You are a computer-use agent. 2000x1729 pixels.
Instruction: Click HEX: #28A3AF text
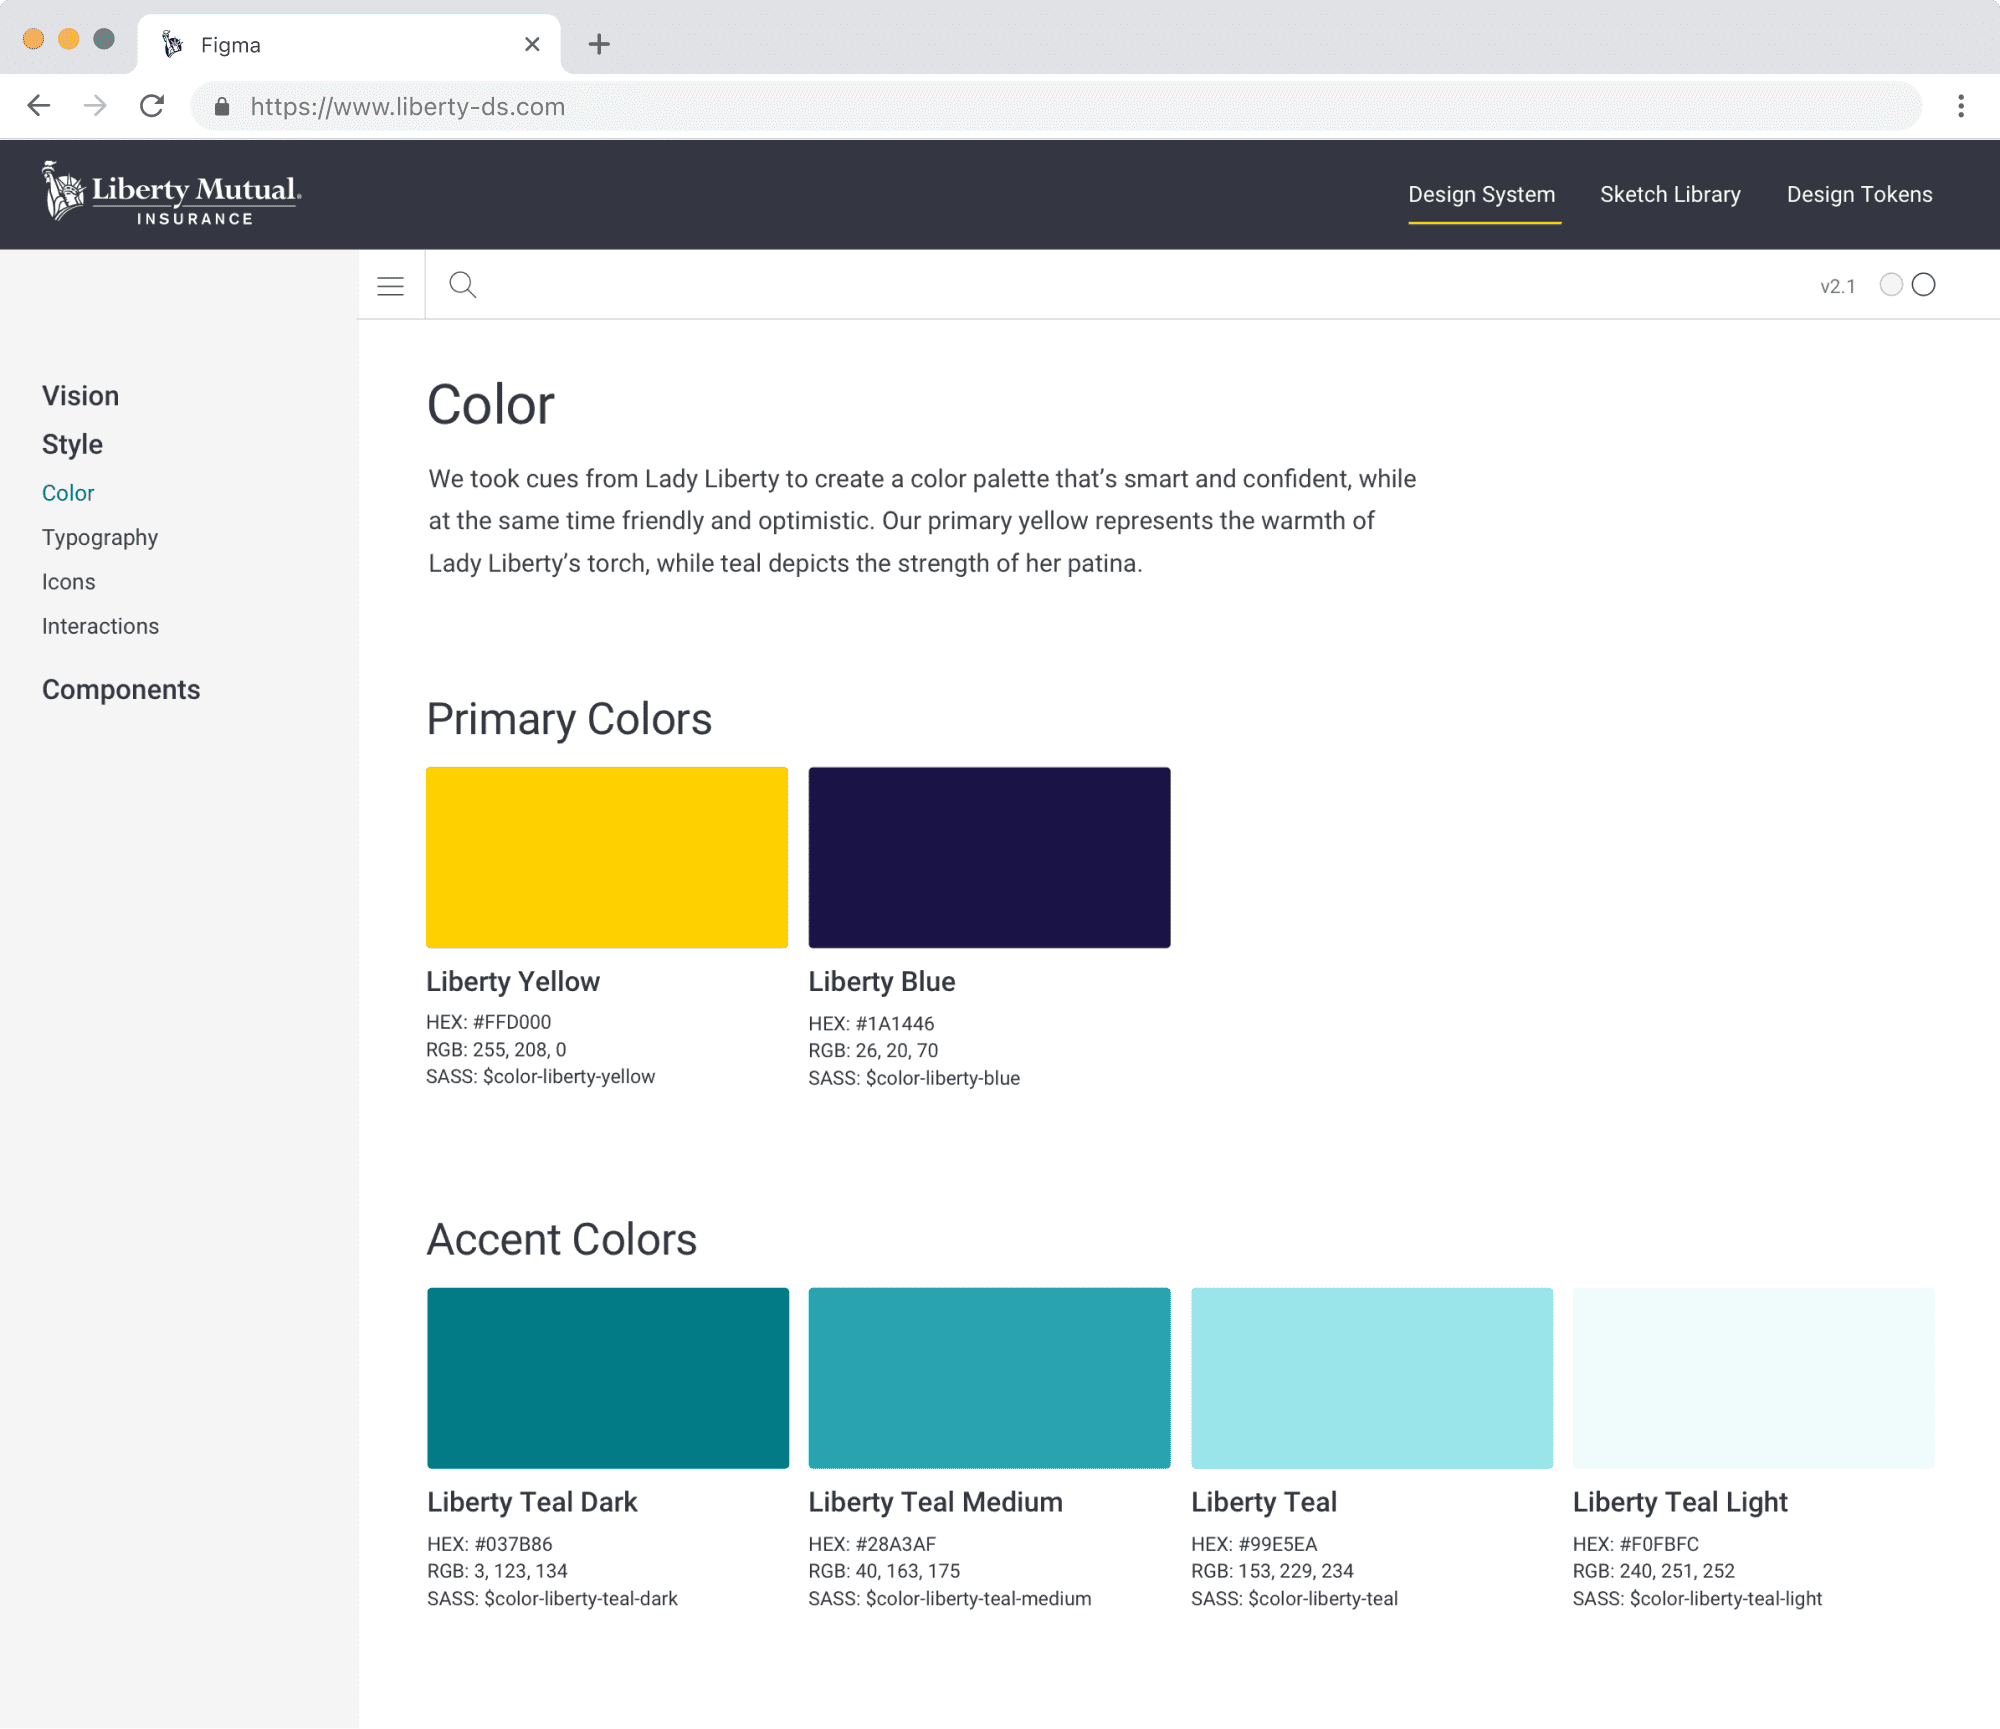tap(872, 1544)
